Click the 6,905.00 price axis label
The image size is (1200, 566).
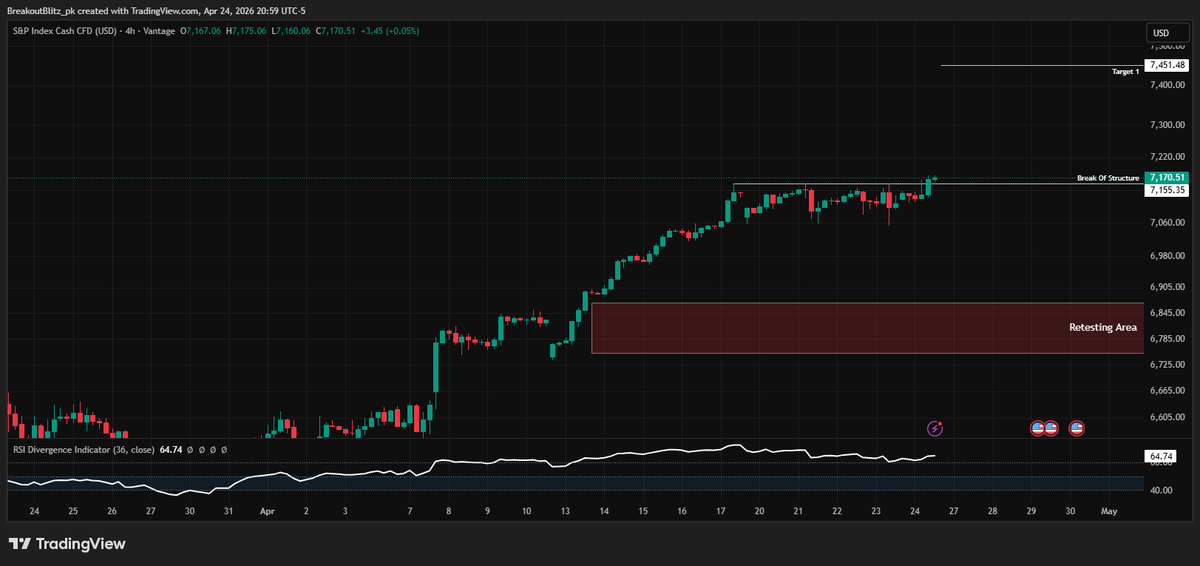pyautogui.click(x=1166, y=287)
